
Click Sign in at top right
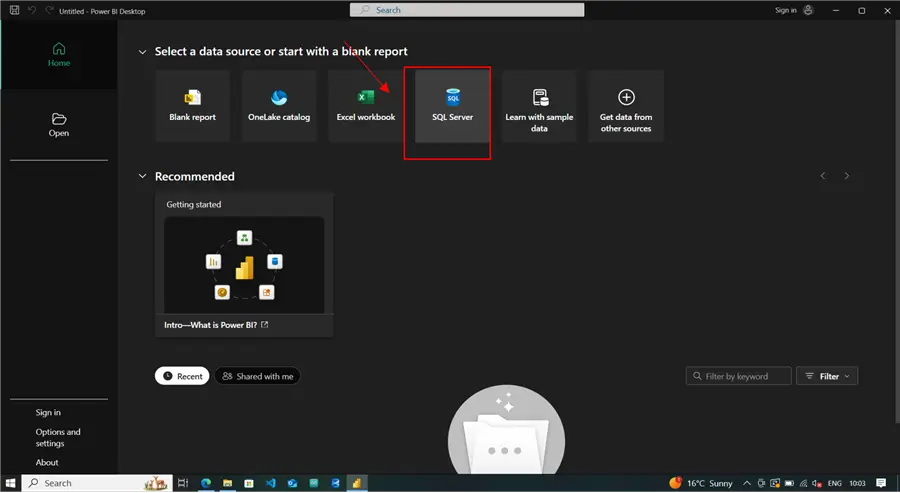point(786,10)
